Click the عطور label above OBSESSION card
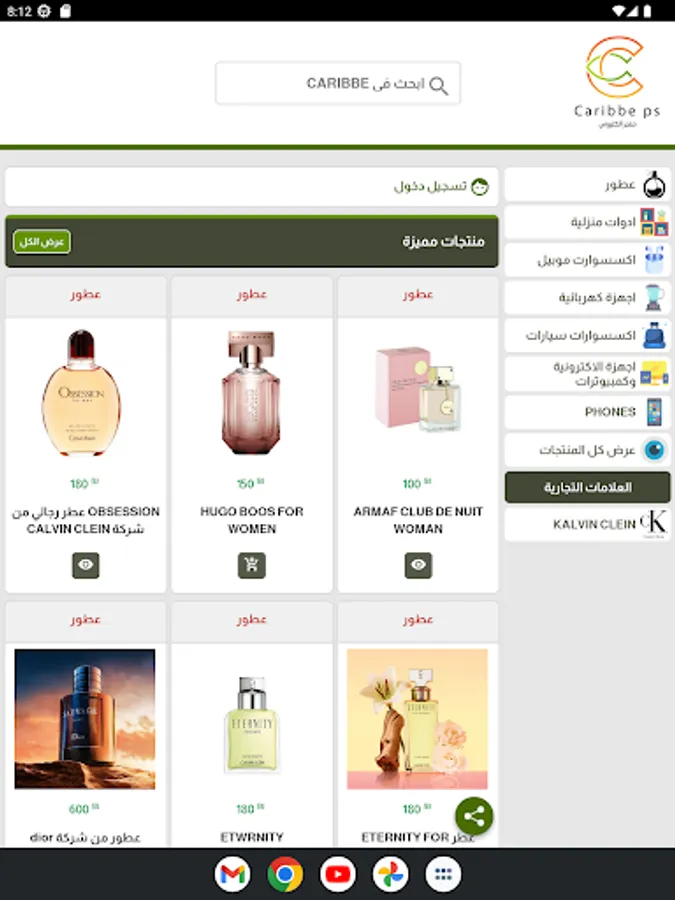Image resolution: width=675 pixels, height=900 pixels. [x=86, y=294]
